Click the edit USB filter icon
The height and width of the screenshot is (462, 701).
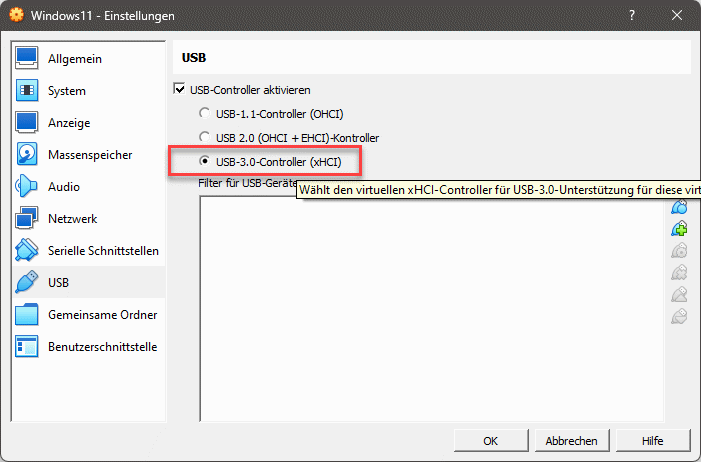[679, 250]
